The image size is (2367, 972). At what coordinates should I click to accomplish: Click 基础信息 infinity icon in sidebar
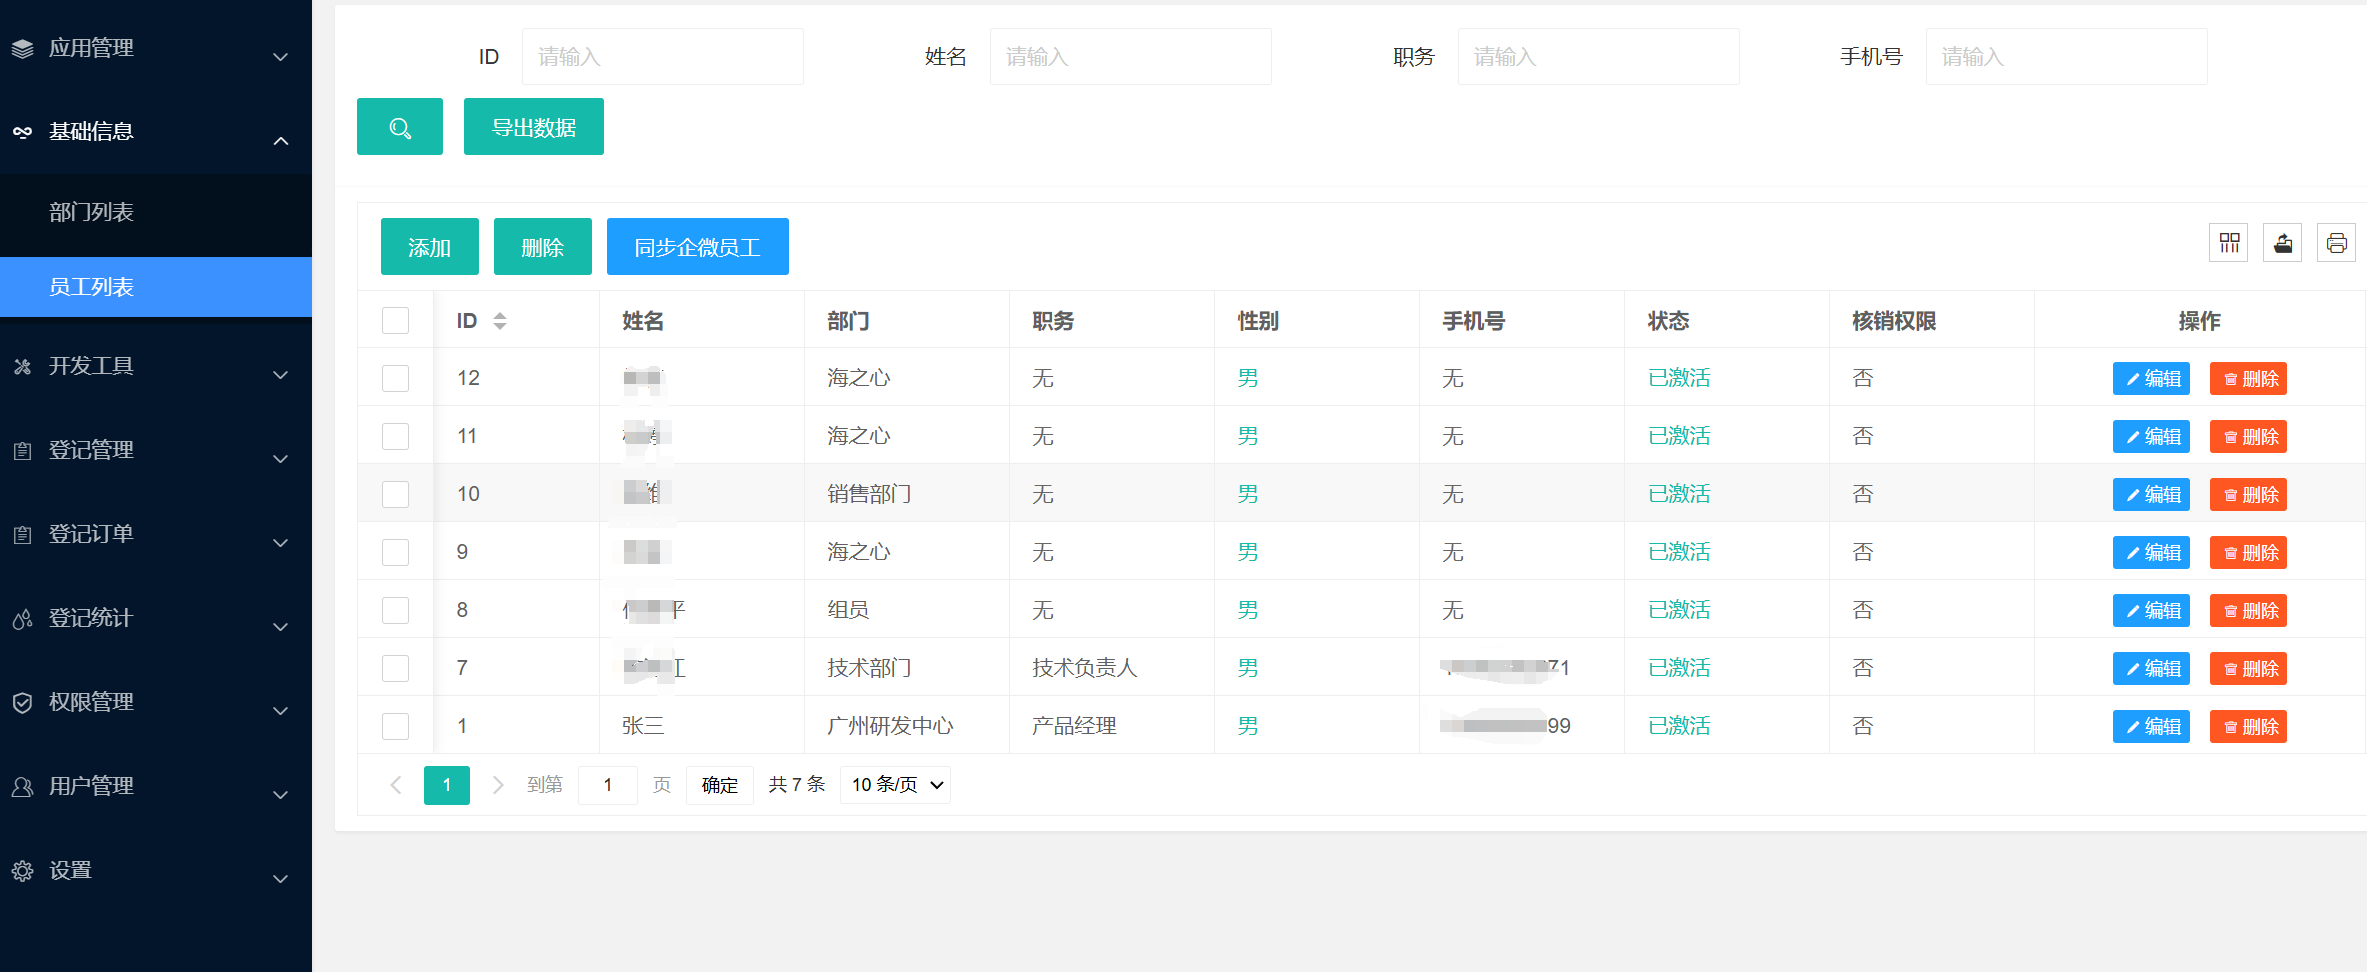coord(22,132)
